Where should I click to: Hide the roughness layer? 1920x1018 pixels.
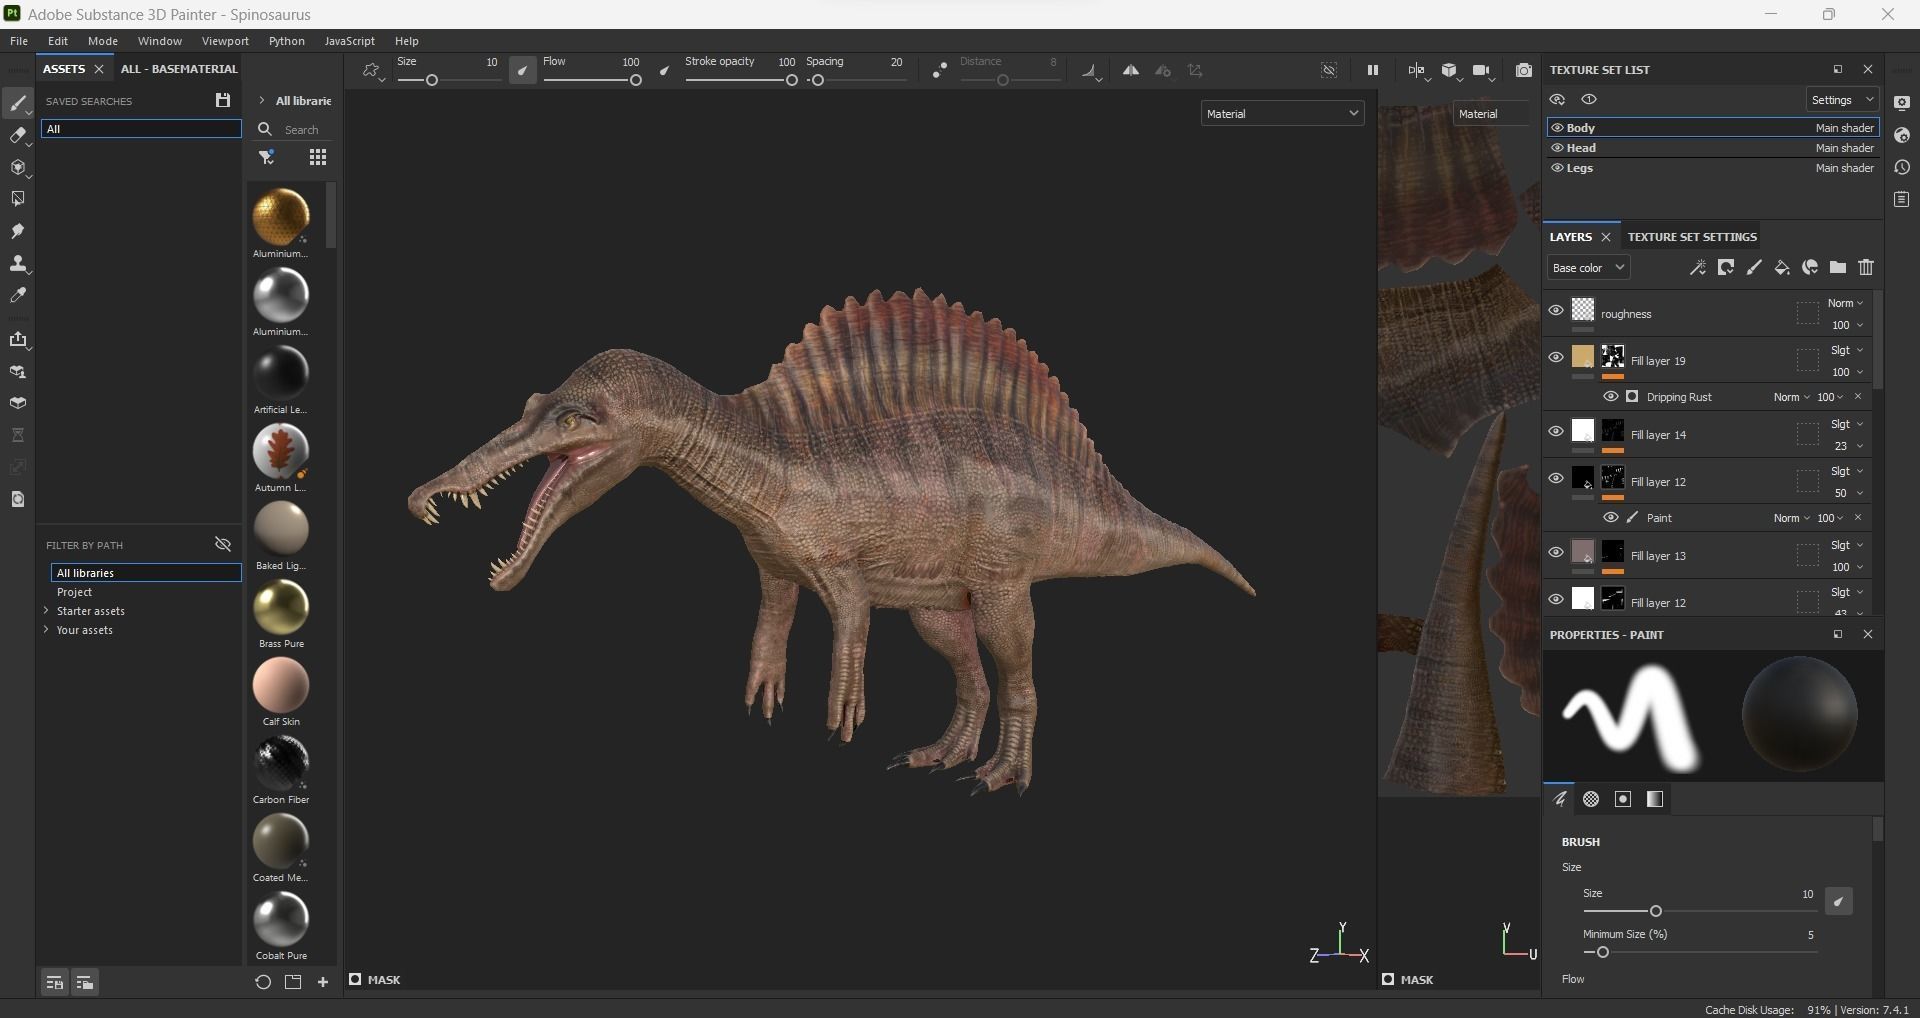(x=1555, y=311)
